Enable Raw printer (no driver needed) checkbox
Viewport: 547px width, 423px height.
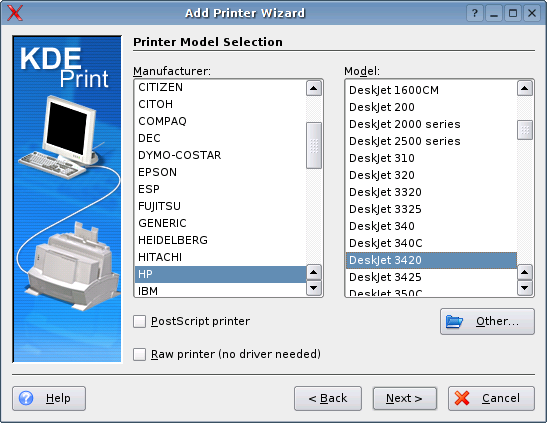[139, 354]
